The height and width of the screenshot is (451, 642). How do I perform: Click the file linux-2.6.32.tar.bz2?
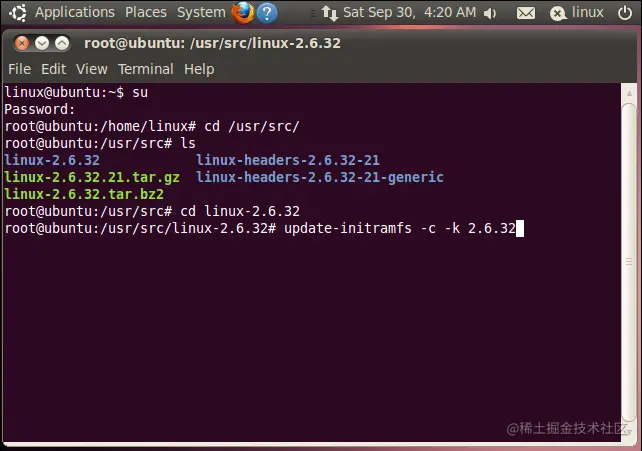click(84, 194)
